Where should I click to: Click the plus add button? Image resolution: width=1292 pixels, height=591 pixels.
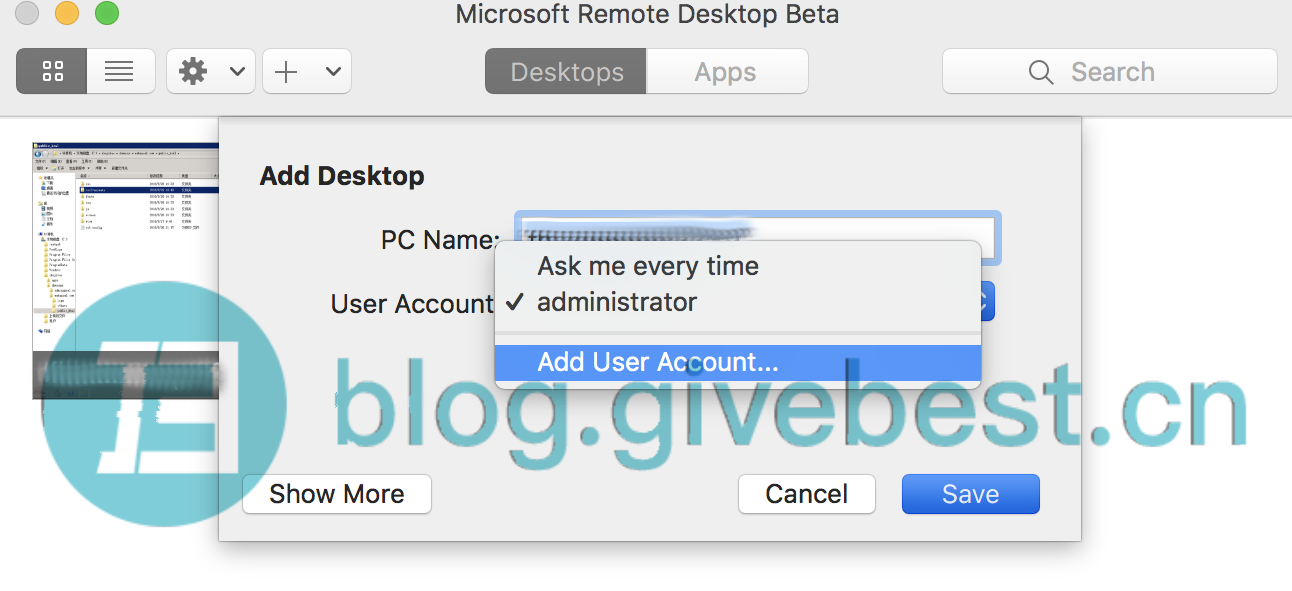287,71
